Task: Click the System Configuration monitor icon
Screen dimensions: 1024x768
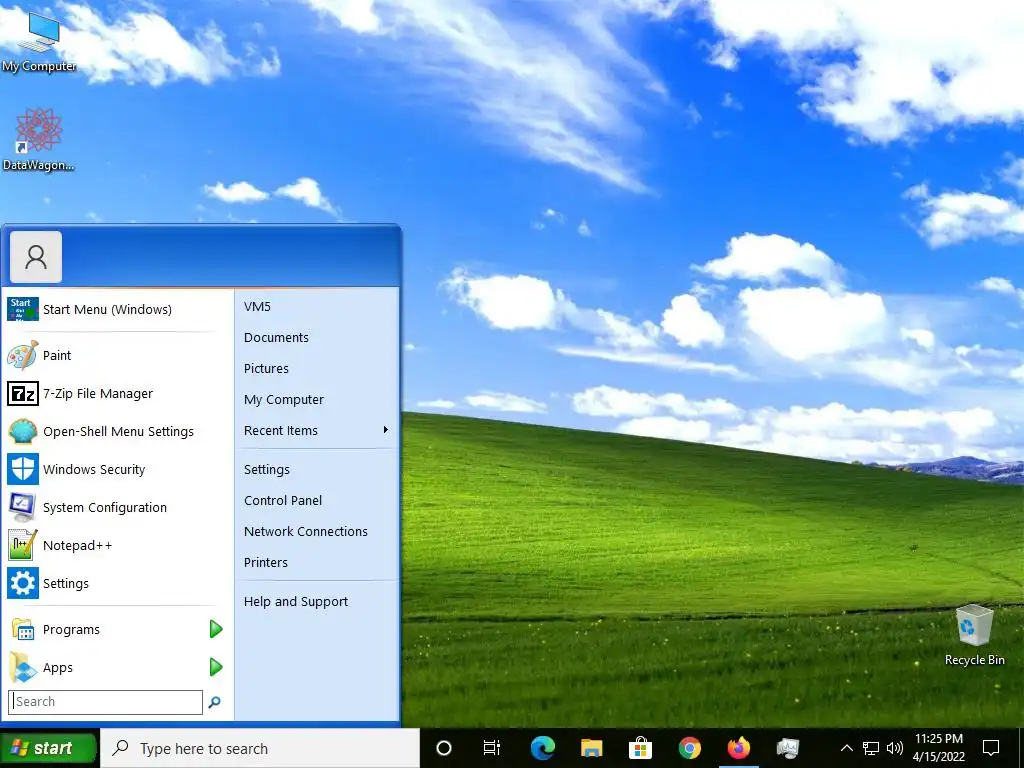Action: click(23, 507)
